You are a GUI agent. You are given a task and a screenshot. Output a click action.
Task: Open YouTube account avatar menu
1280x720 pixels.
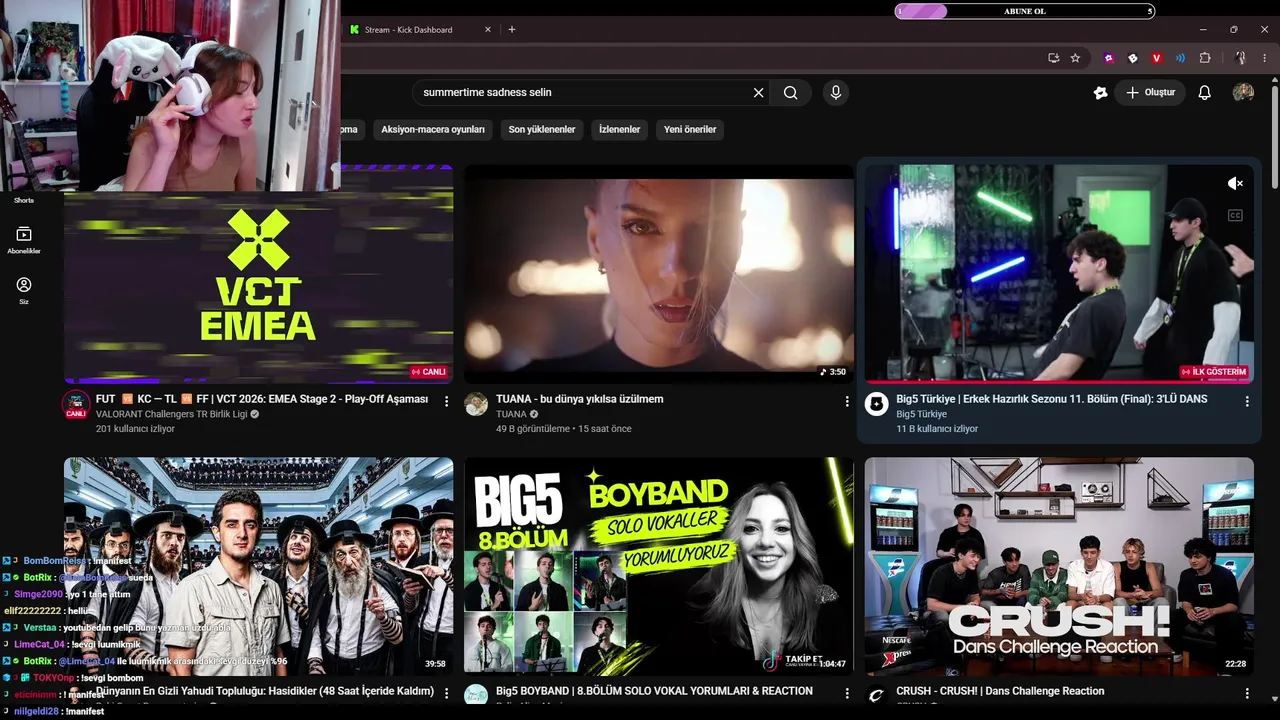coord(1243,93)
